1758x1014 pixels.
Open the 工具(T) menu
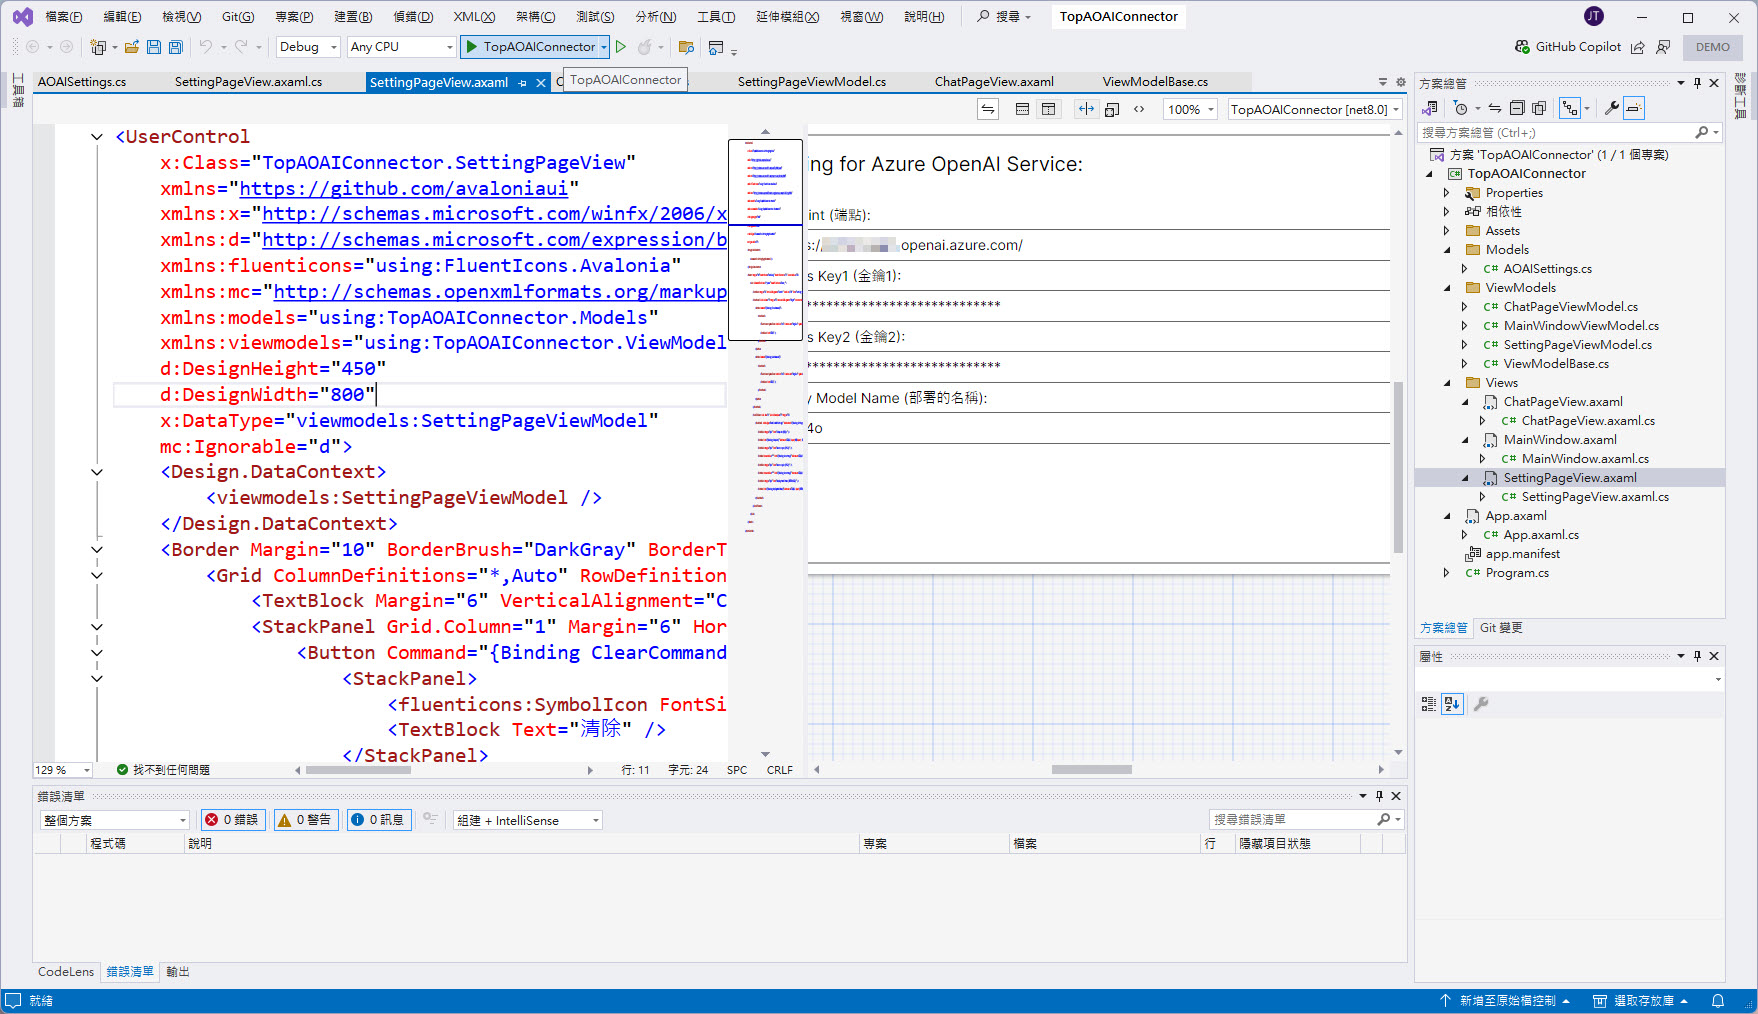716,17
